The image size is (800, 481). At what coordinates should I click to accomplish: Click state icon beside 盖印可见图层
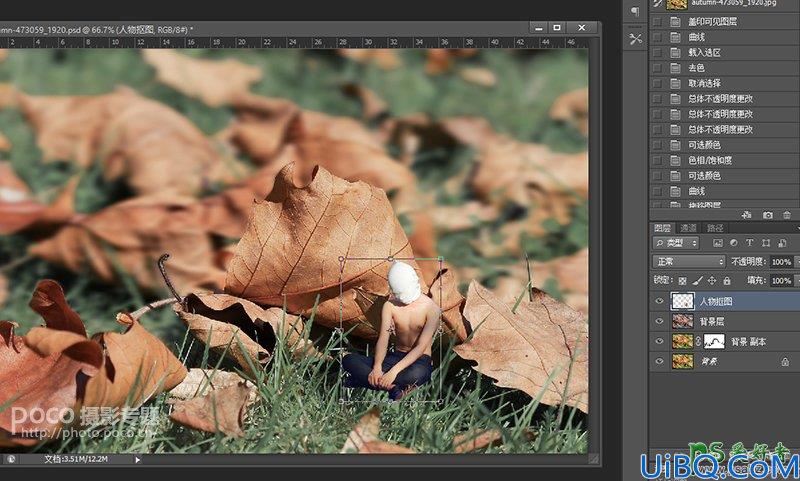(676, 22)
